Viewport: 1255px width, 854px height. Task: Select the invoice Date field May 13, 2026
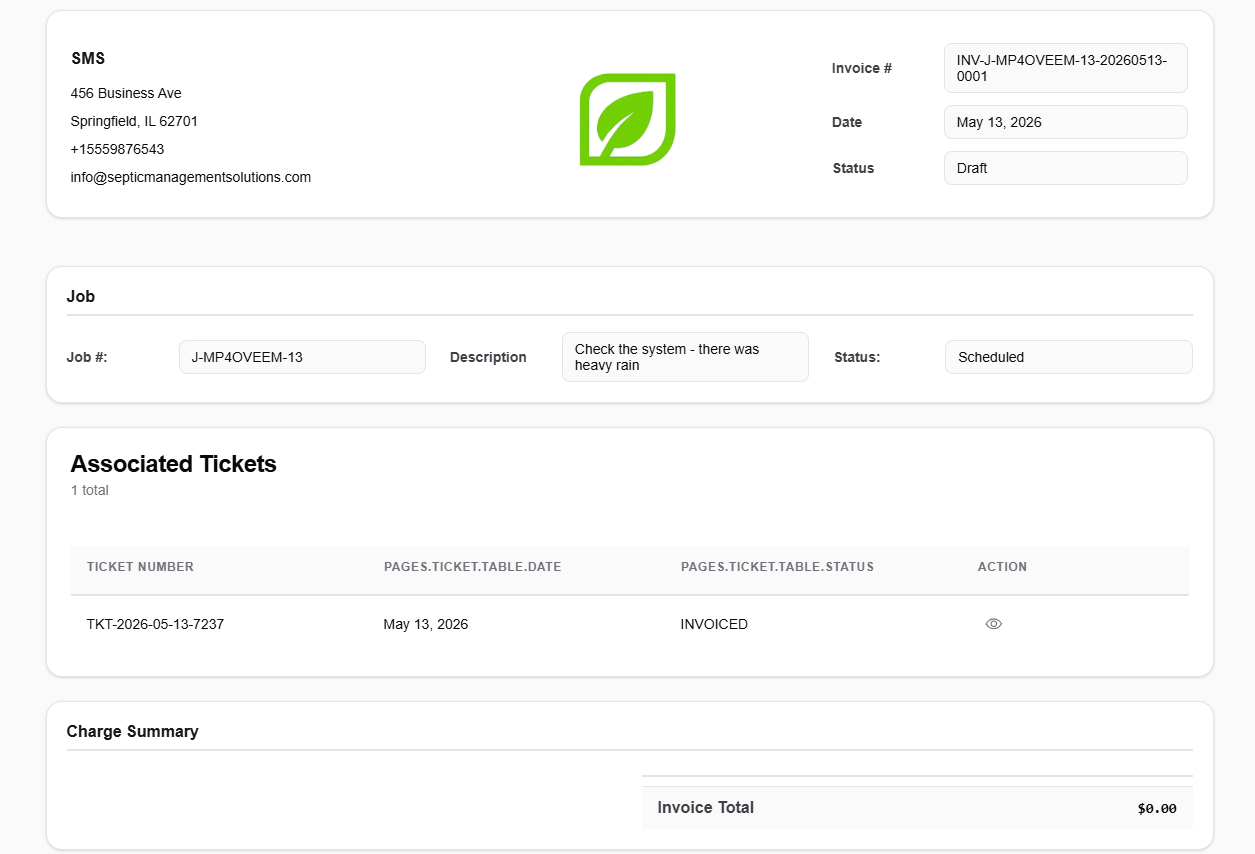[x=1066, y=122]
